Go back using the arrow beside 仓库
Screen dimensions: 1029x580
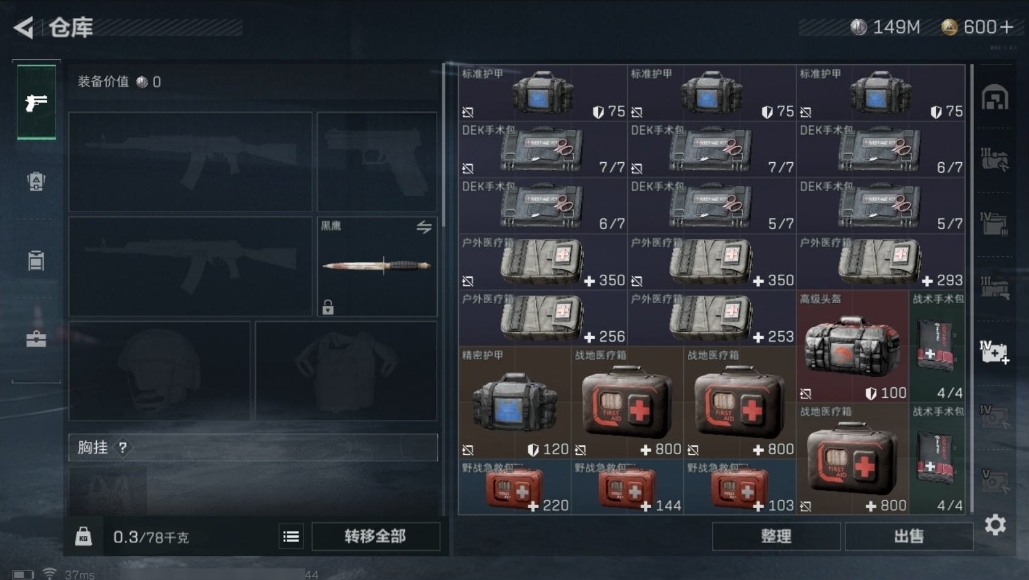point(23,28)
